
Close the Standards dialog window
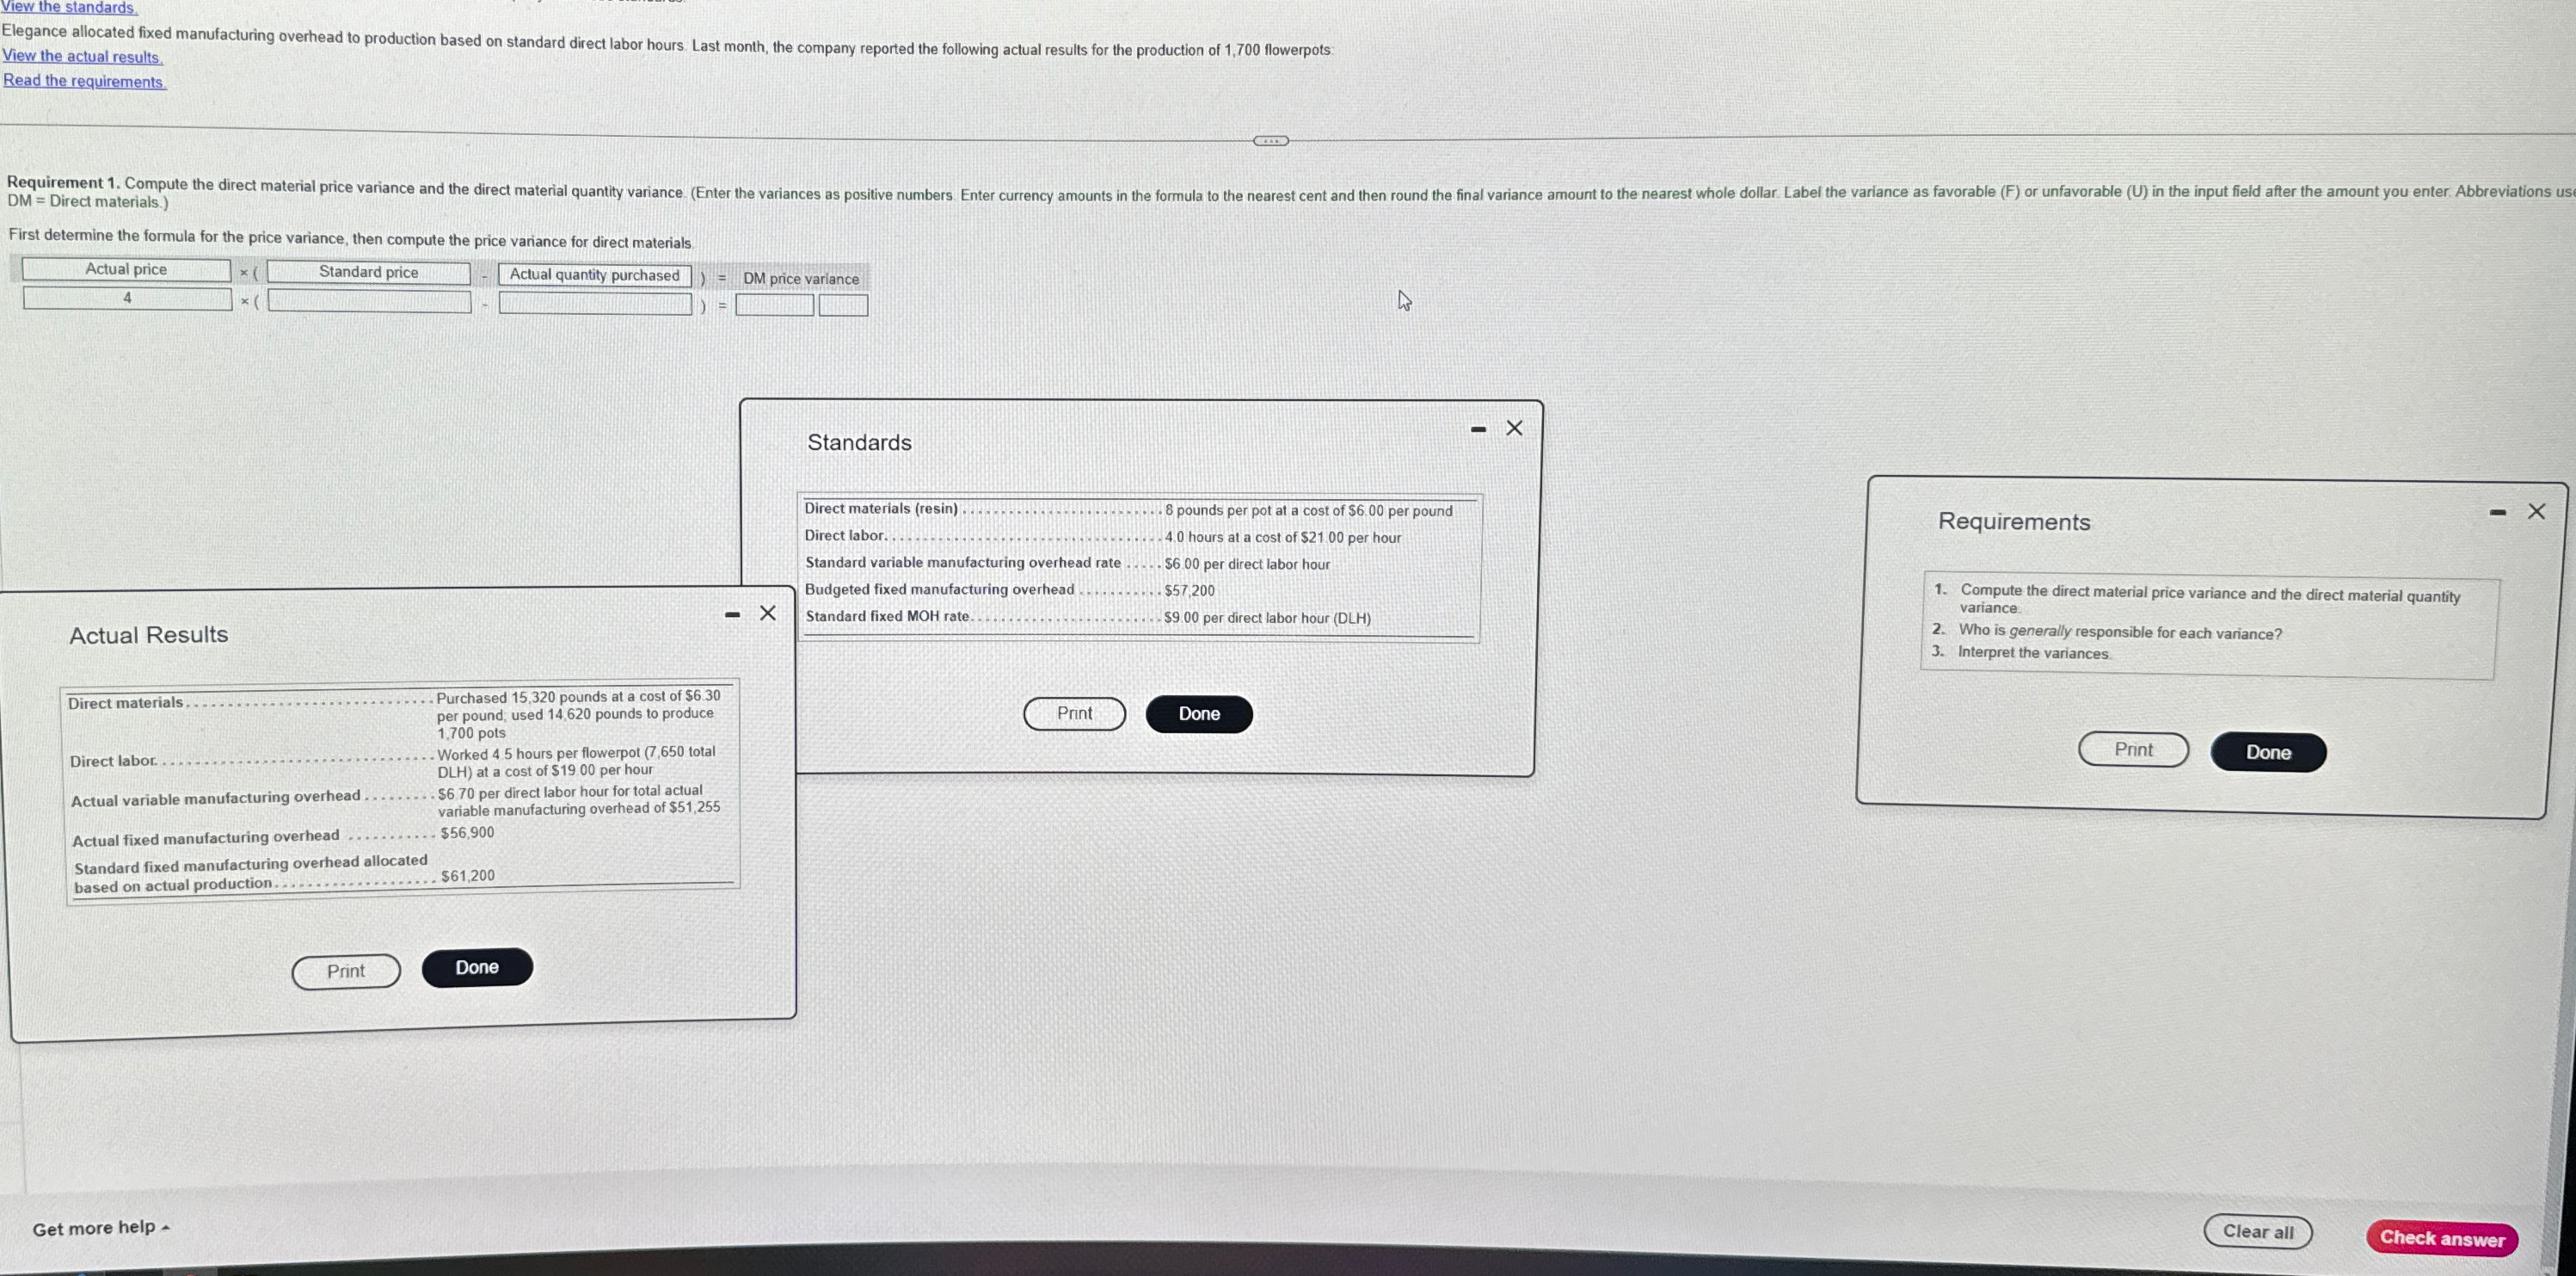coord(1511,429)
